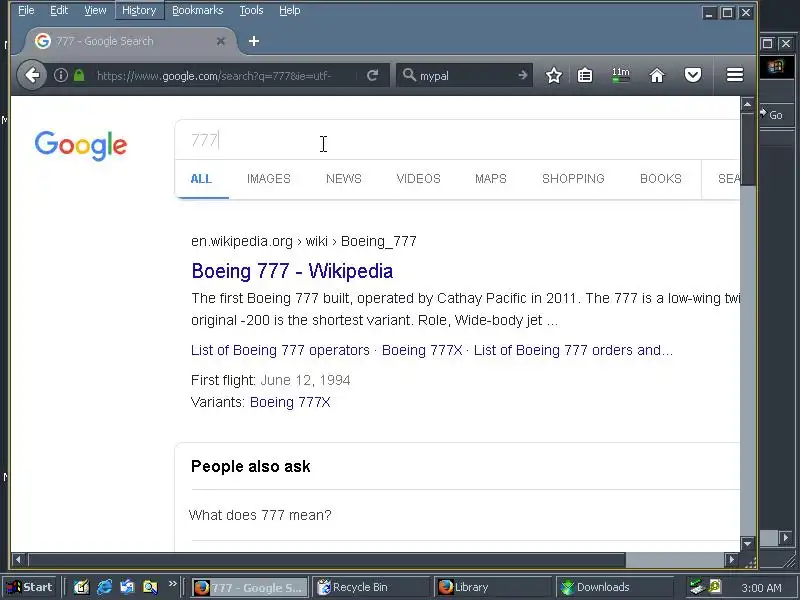Focus the address bar URL field
The width and height of the screenshot is (800, 600).
click(x=214, y=76)
